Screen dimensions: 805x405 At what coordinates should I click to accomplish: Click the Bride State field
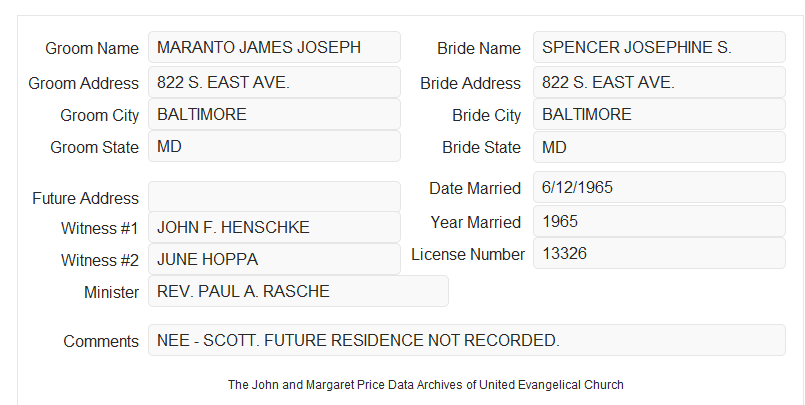(x=659, y=147)
